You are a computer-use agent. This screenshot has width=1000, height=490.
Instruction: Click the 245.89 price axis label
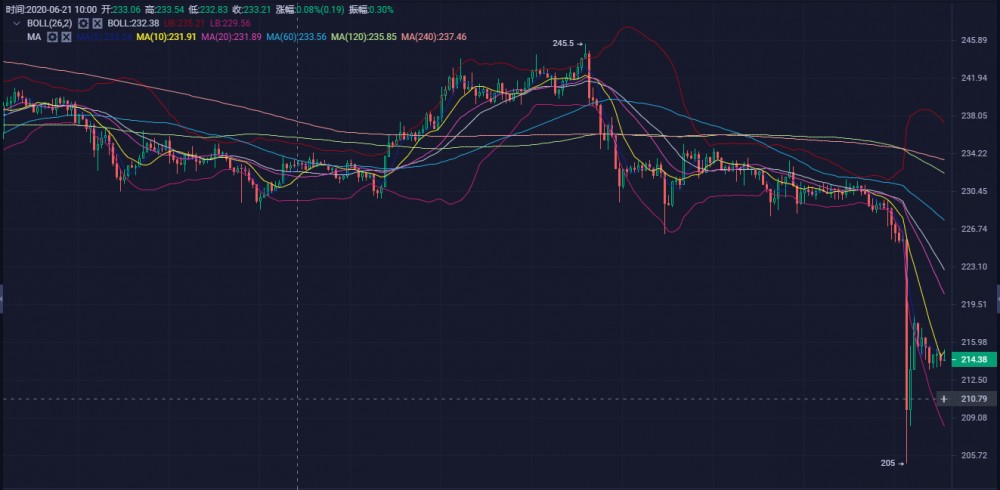(x=974, y=40)
